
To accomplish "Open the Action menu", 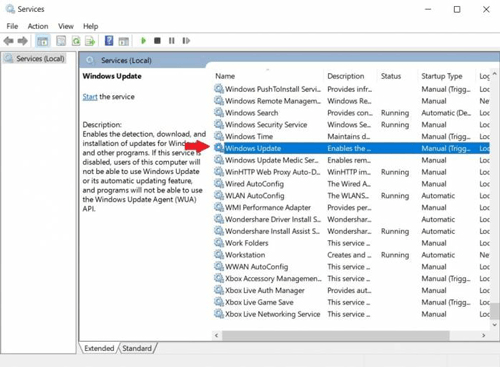I will tap(38, 26).
